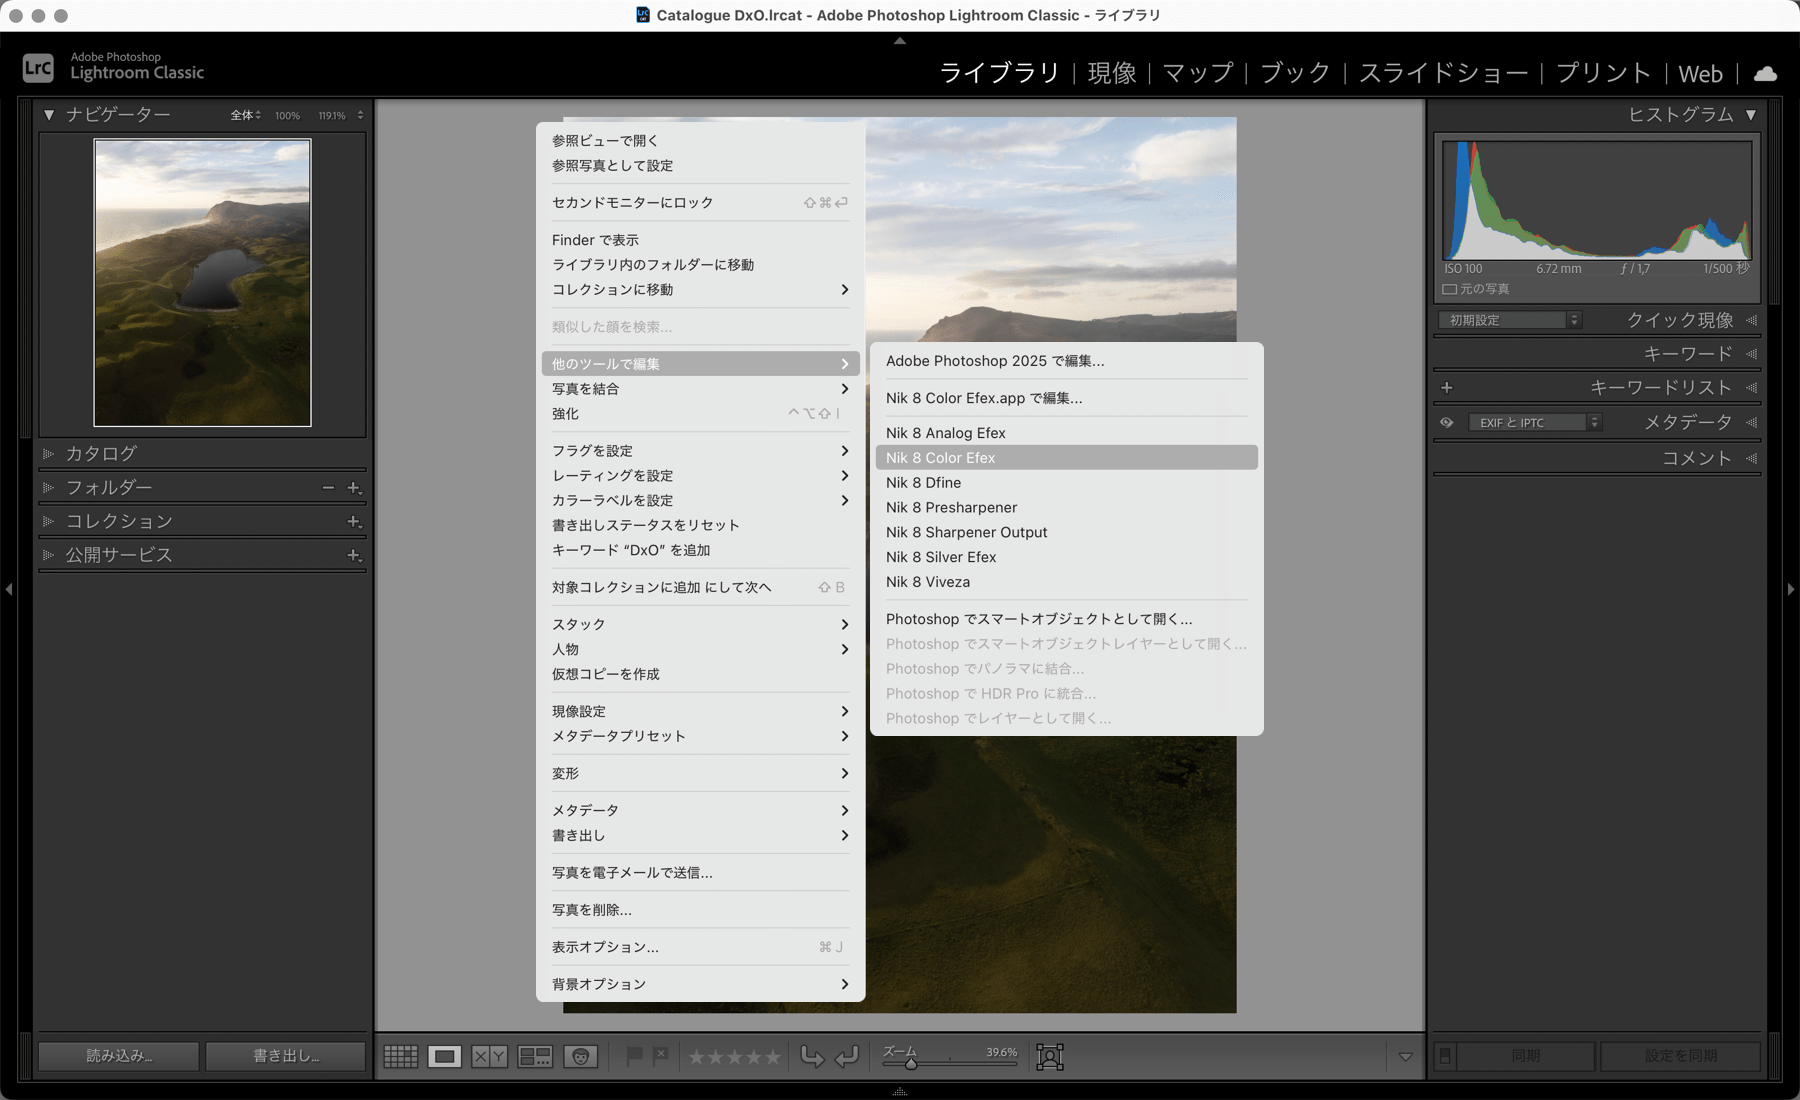Viewport: 1800px width, 1100px height.
Task: Open 初期設定 preset dropdown
Action: coord(1510,320)
